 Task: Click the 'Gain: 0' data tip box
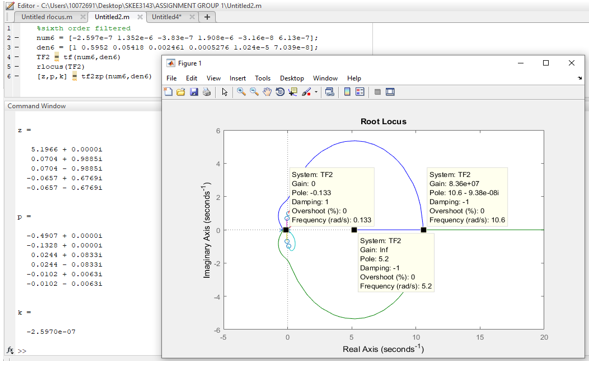point(332,197)
